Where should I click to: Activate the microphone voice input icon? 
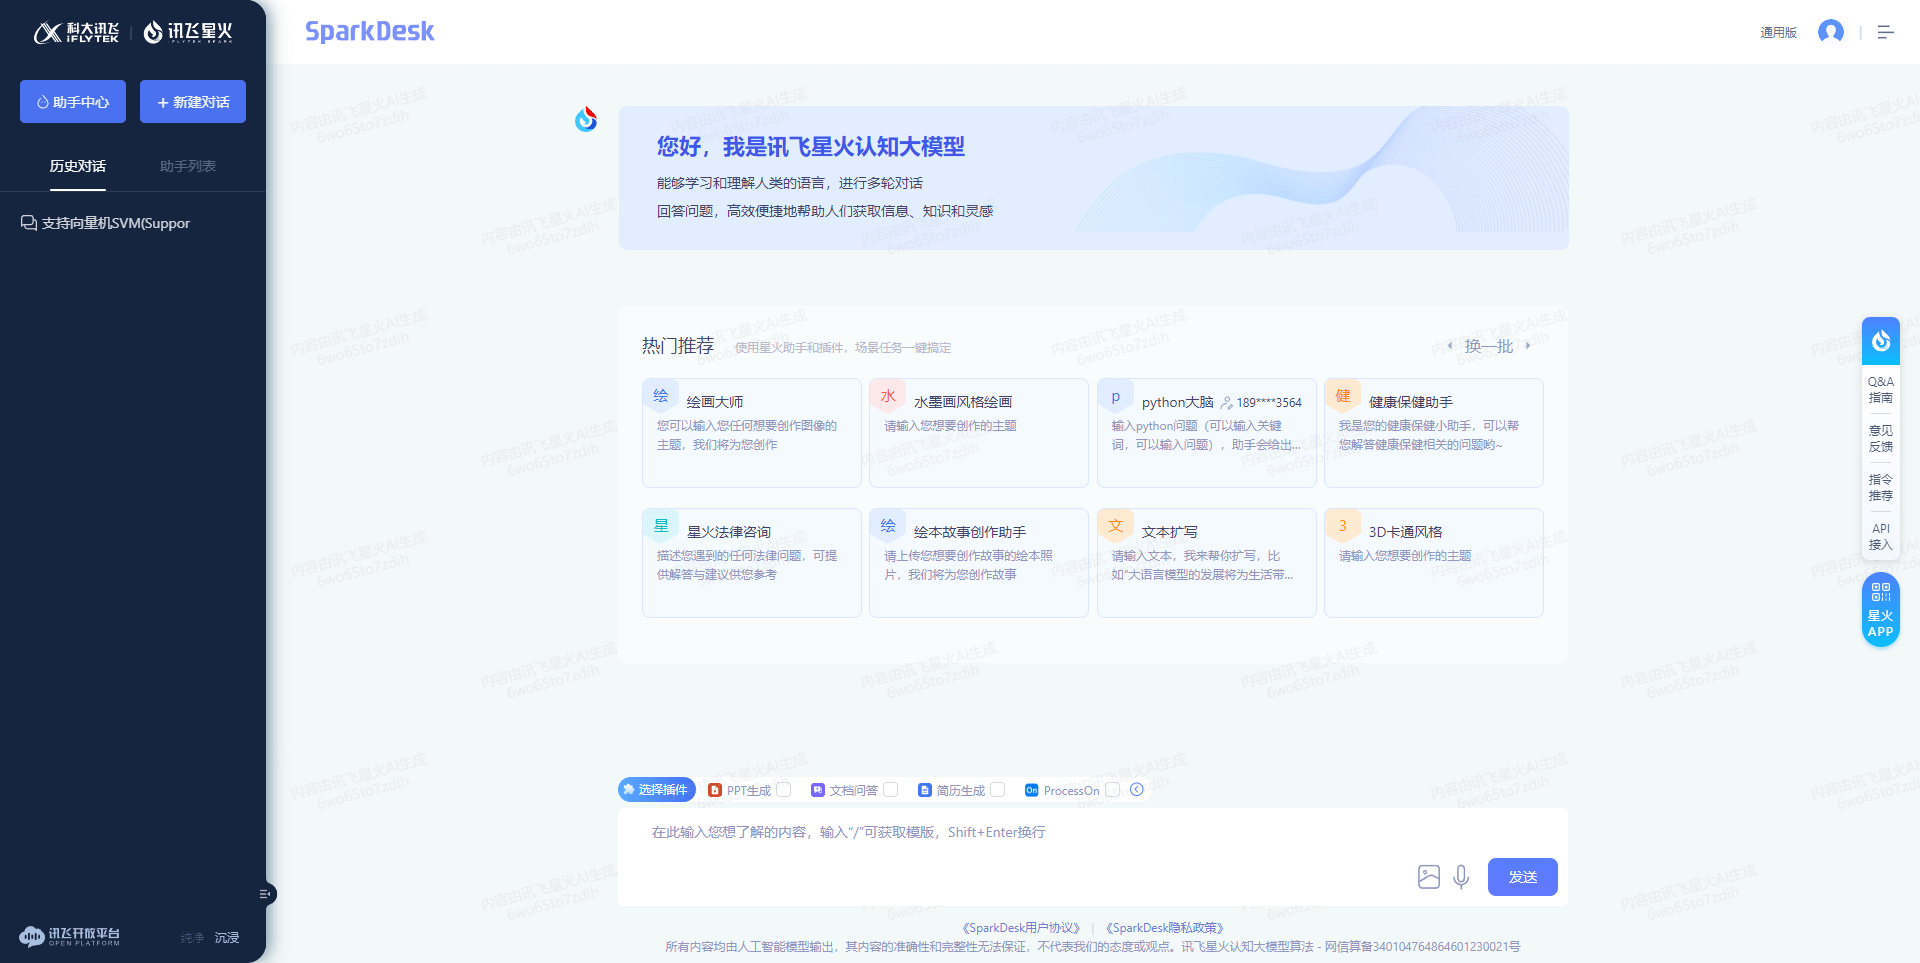pyautogui.click(x=1461, y=877)
